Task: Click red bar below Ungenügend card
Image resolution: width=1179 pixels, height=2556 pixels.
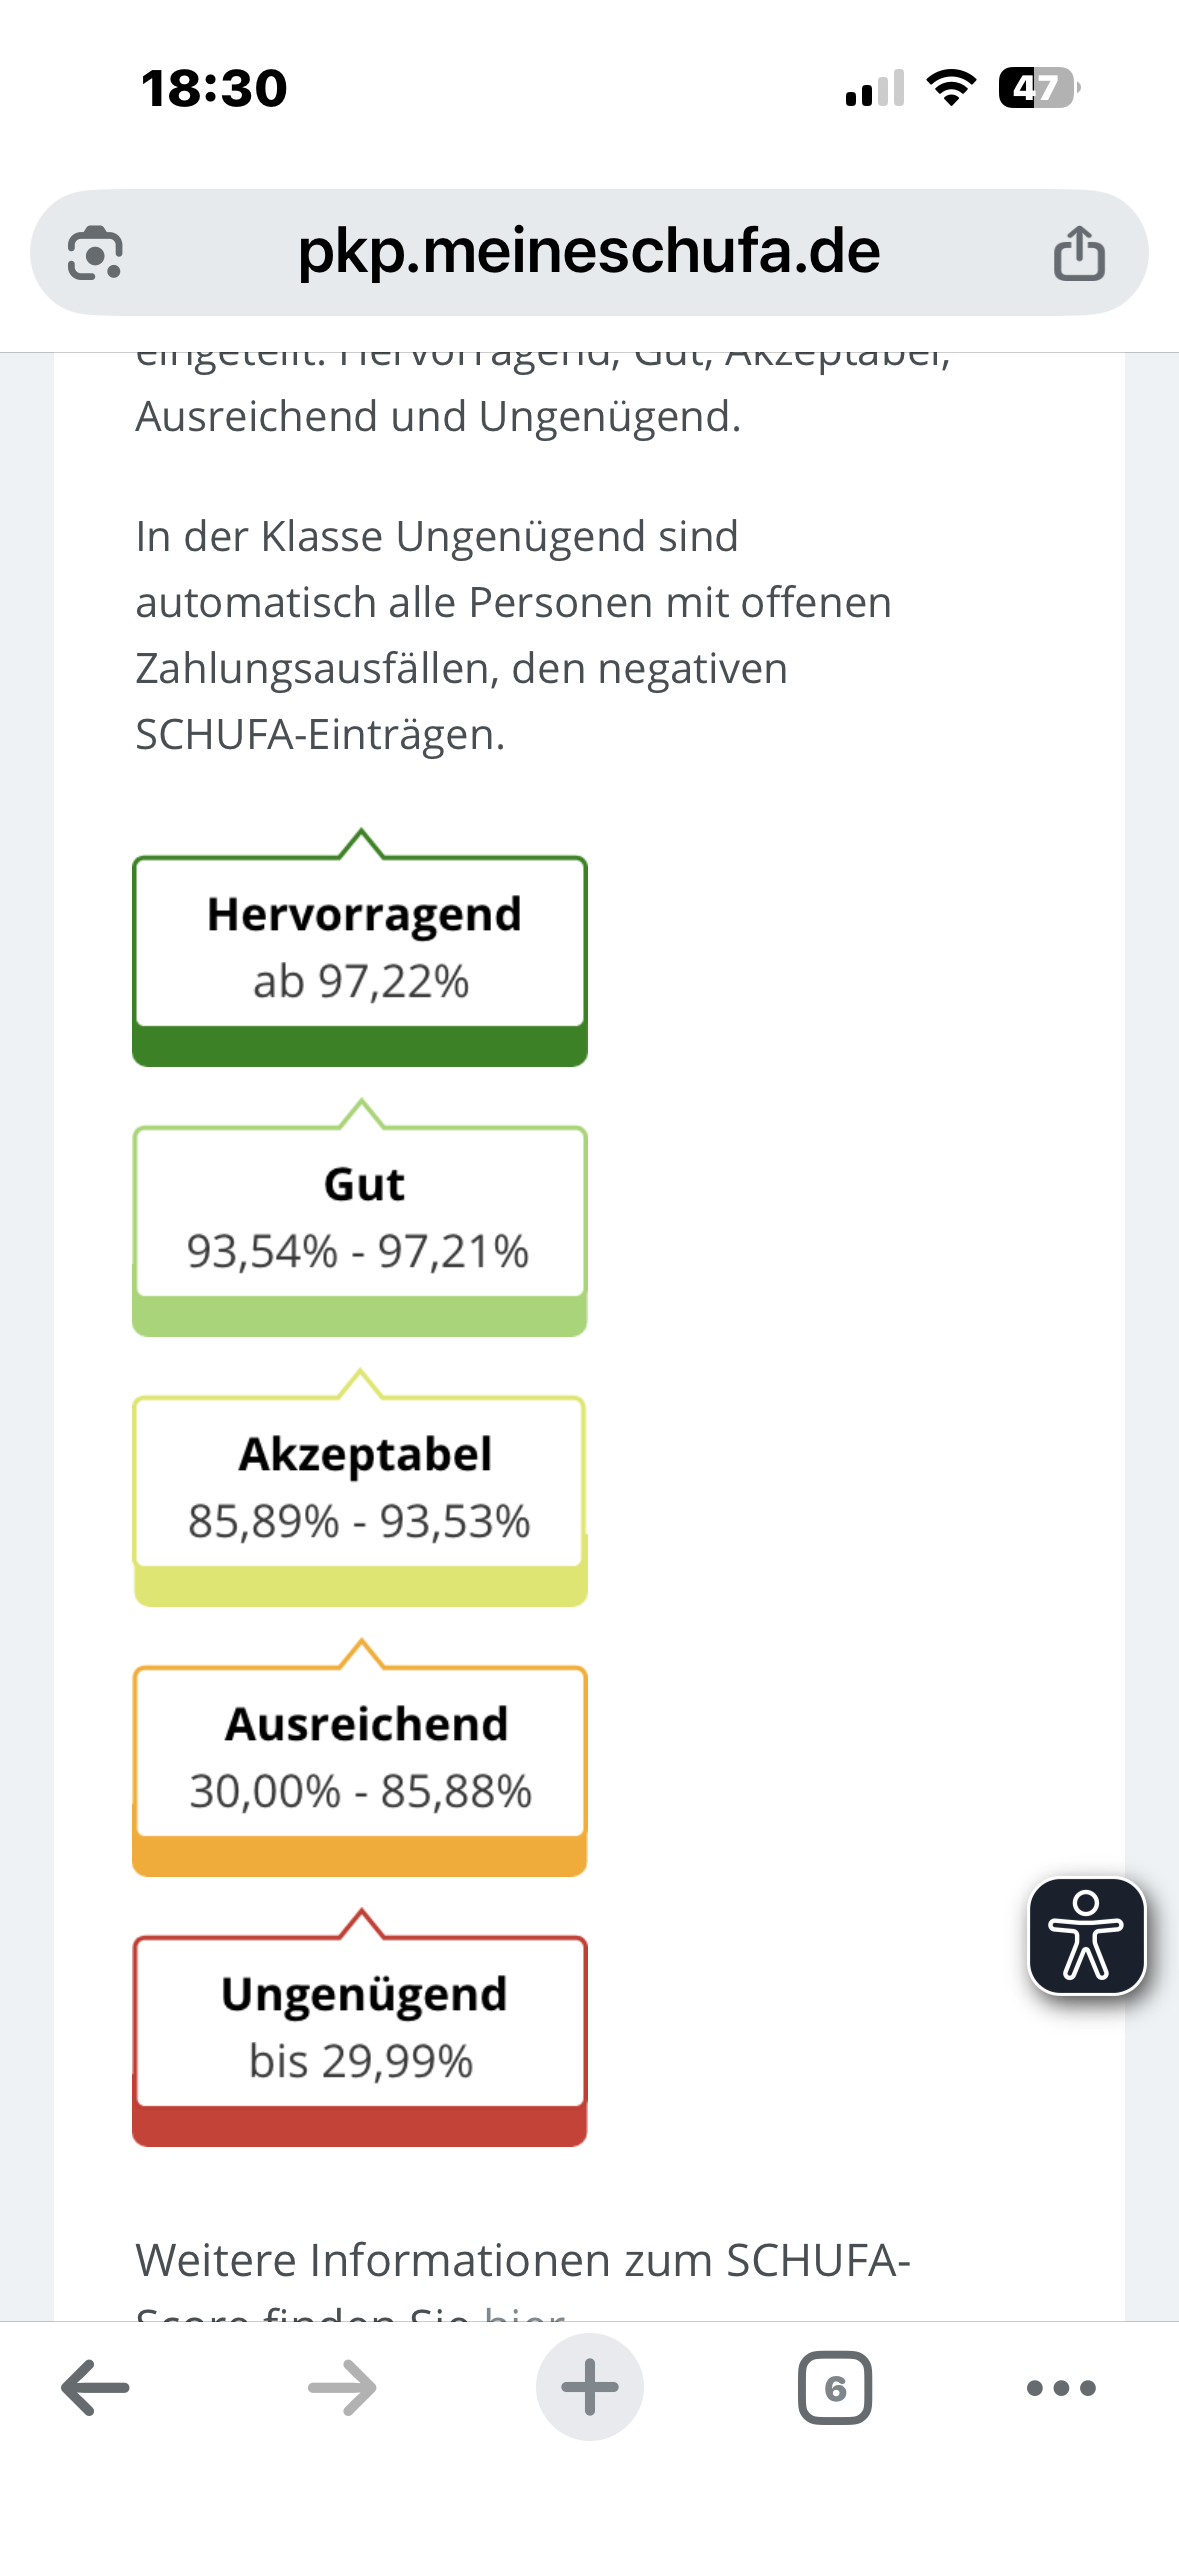Action: (x=360, y=2126)
